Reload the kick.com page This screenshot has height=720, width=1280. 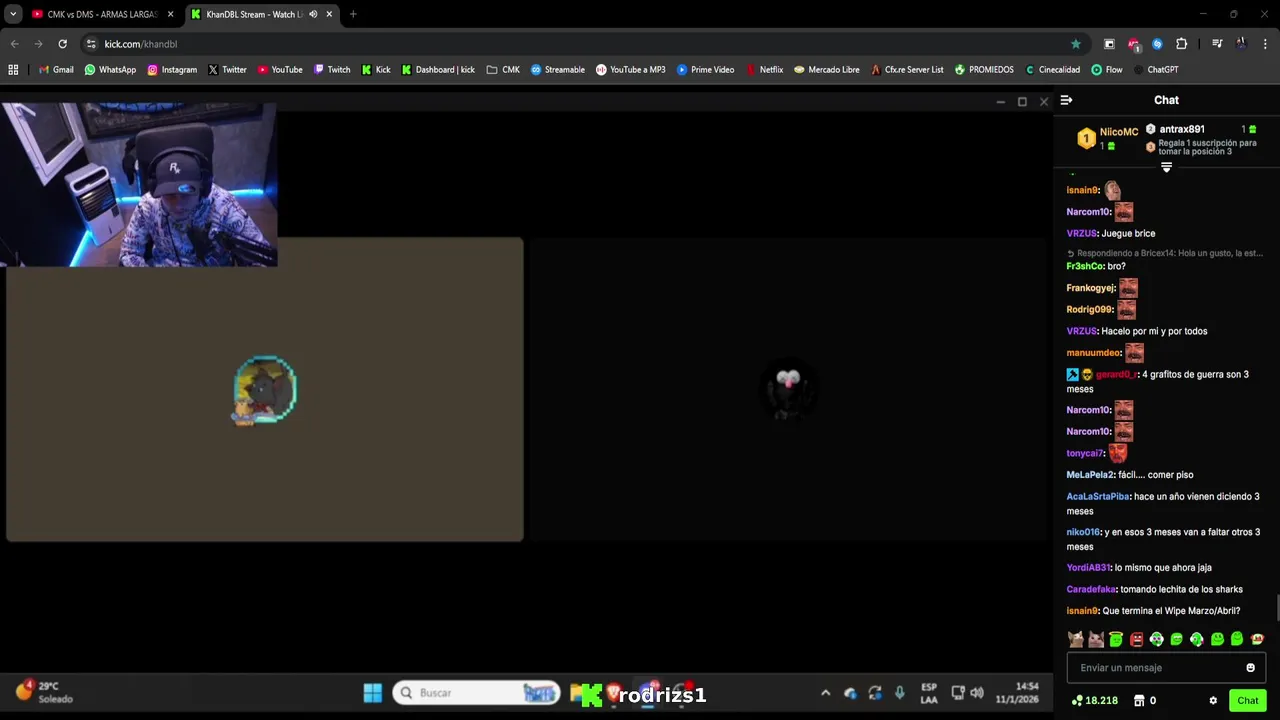coord(62,44)
